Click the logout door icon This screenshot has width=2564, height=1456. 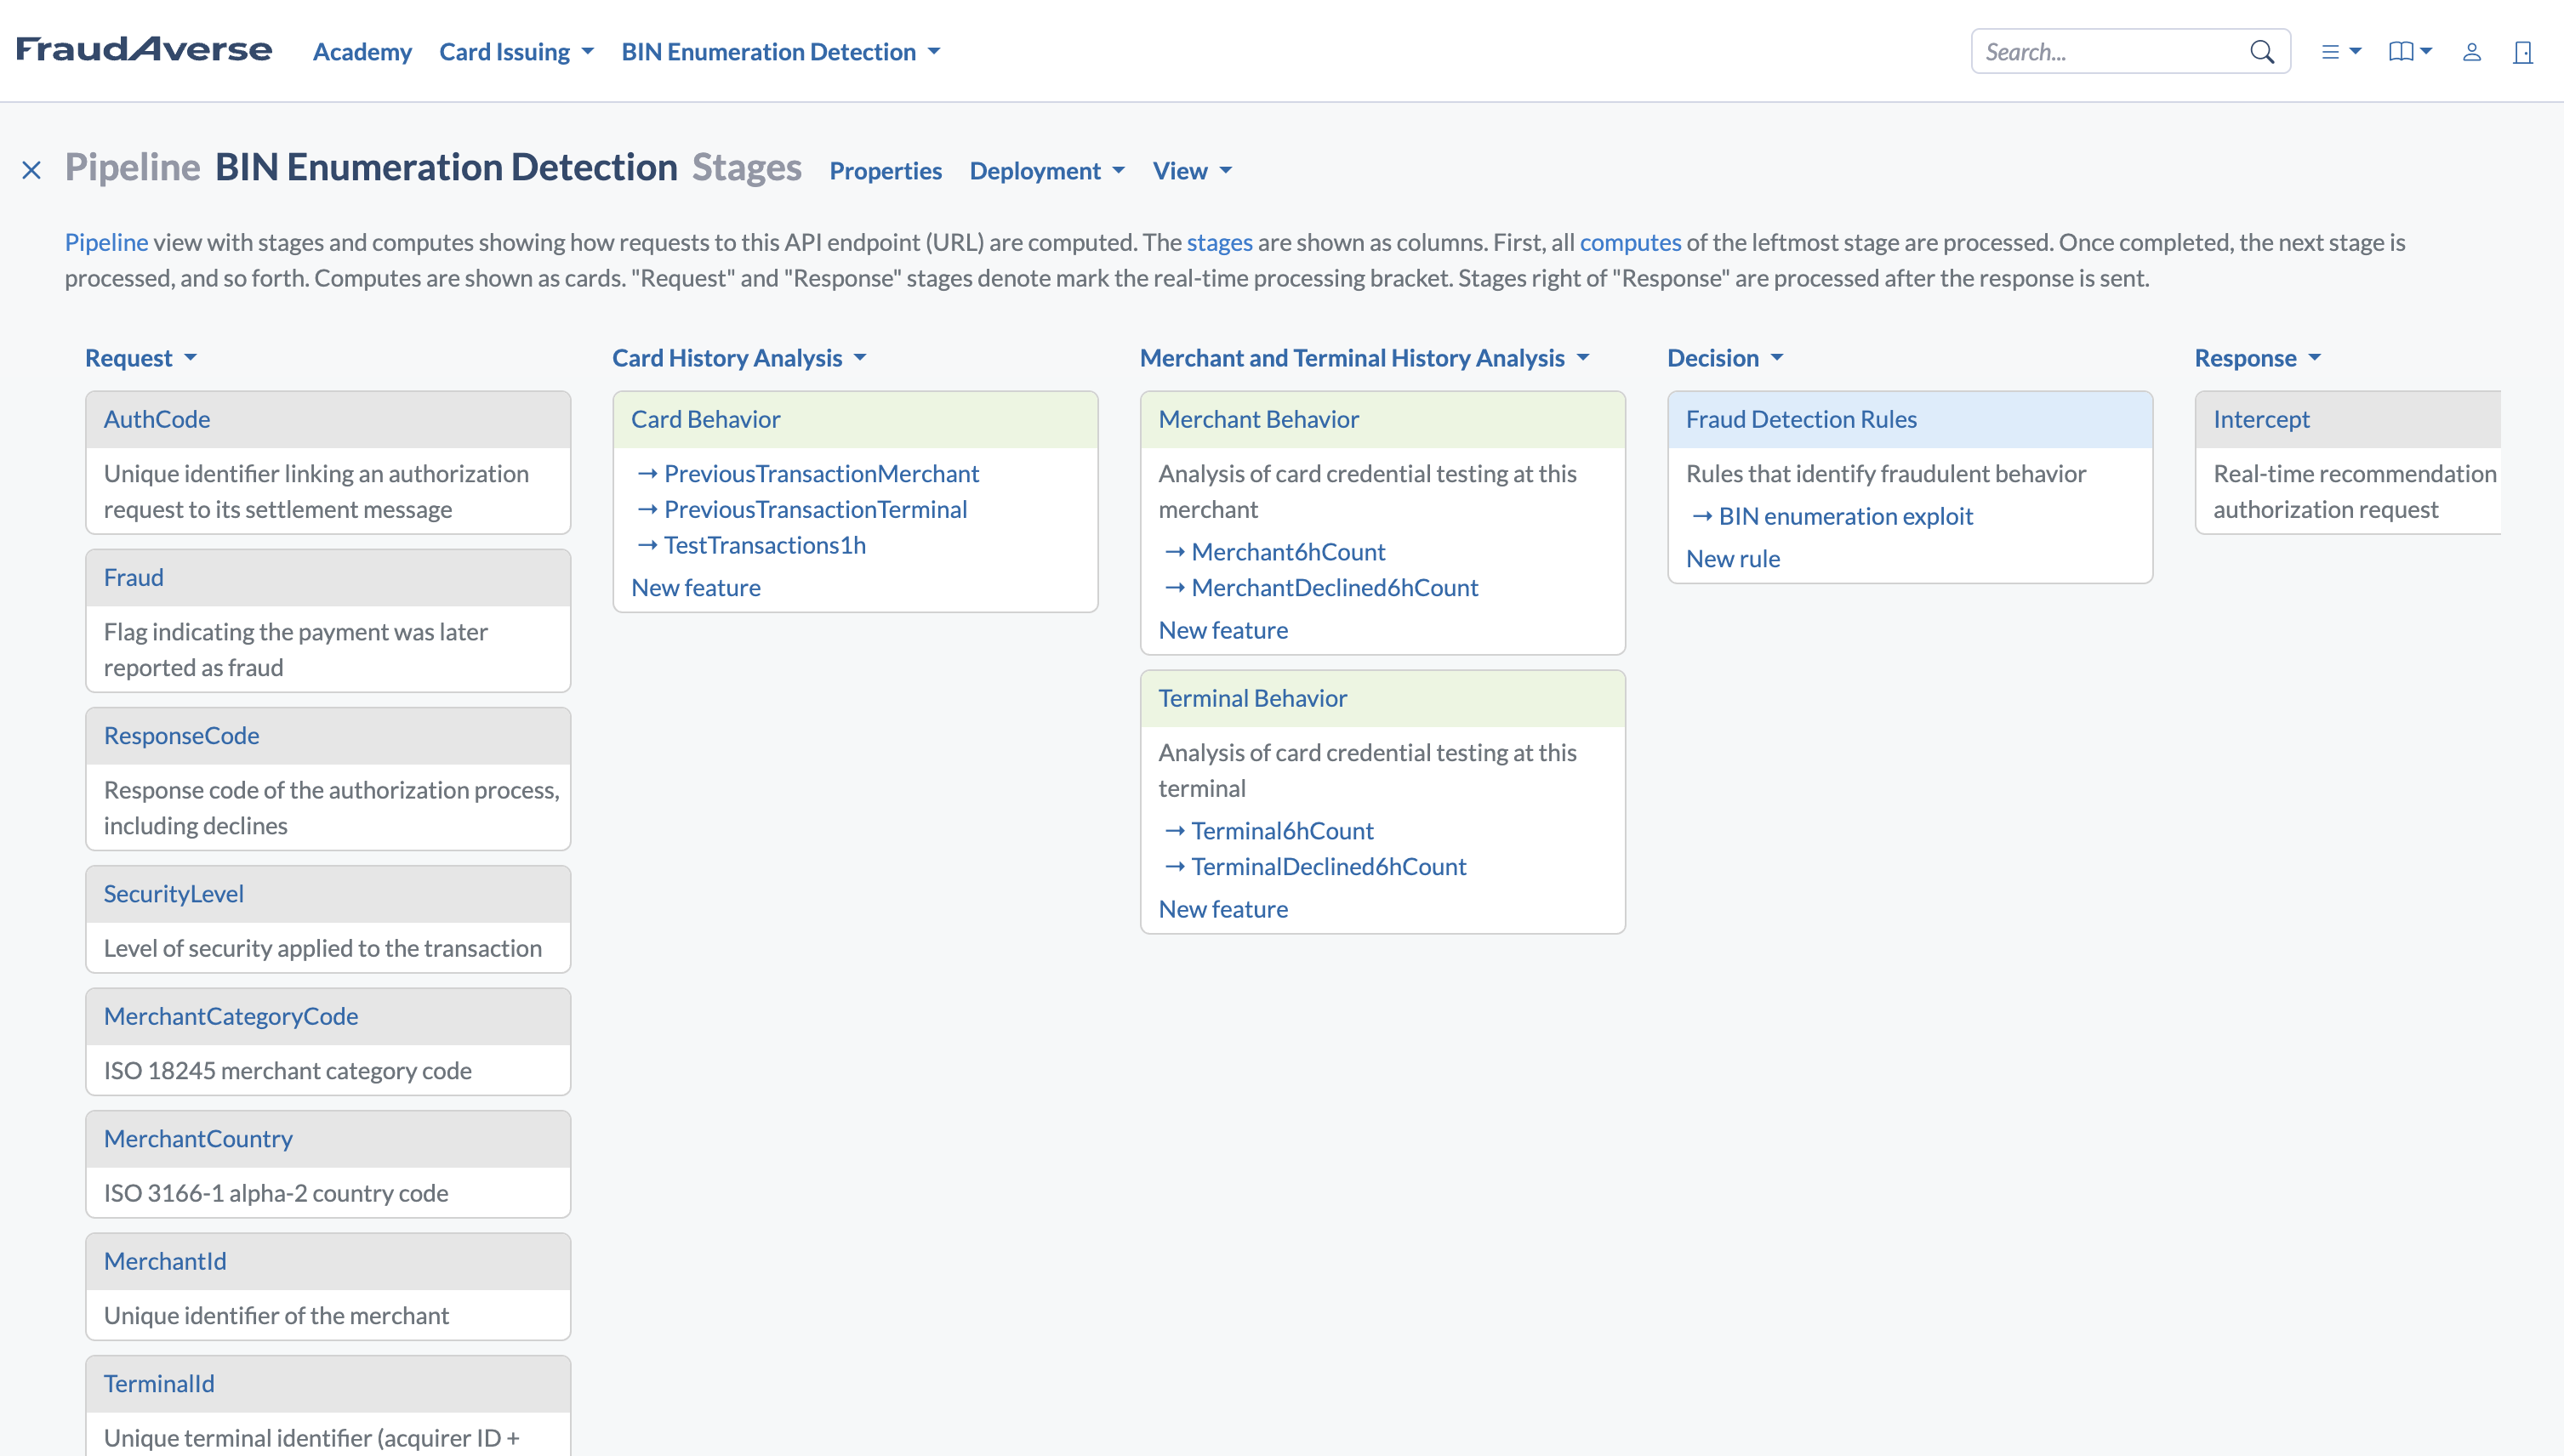(x=2522, y=52)
